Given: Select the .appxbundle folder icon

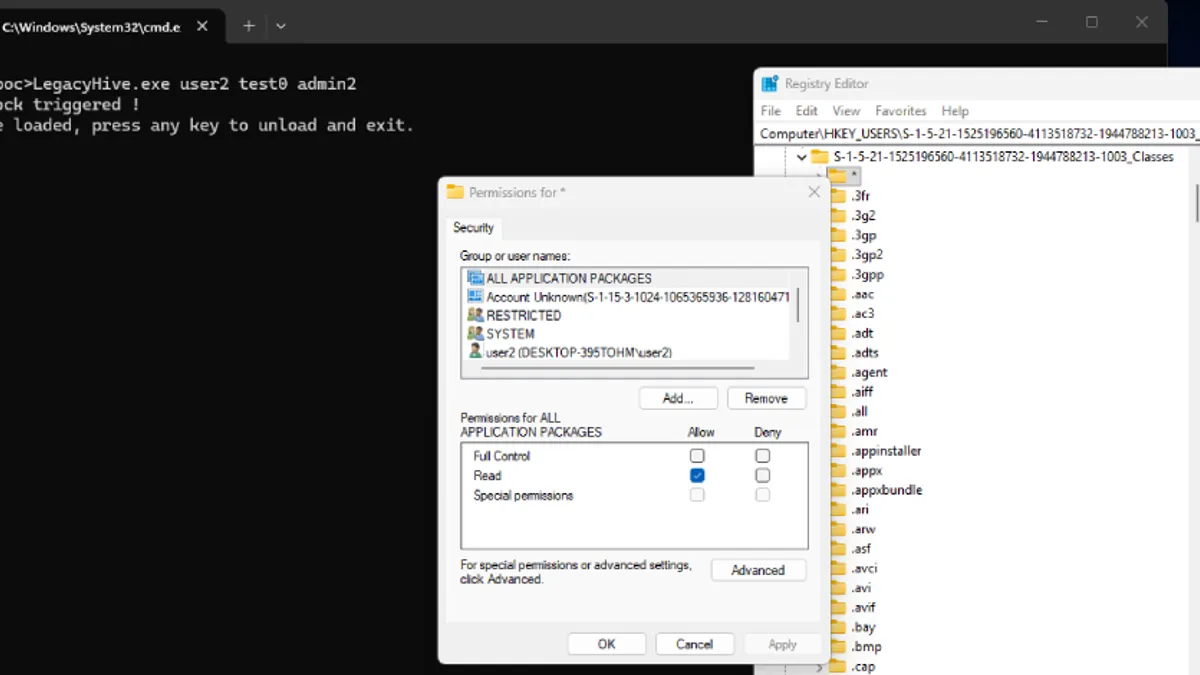Looking at the screenshot, I should pos(839,490).
